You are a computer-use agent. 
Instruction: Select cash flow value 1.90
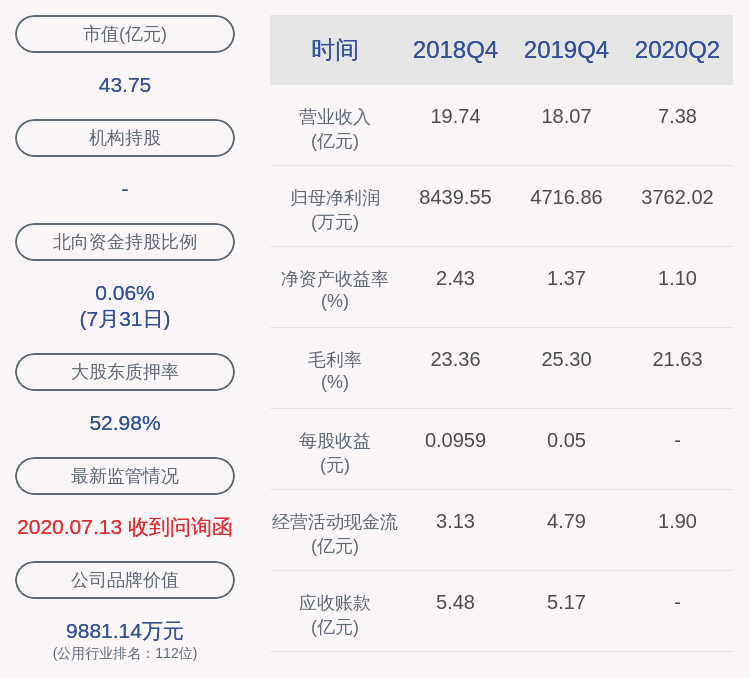(x=677, y=521)
